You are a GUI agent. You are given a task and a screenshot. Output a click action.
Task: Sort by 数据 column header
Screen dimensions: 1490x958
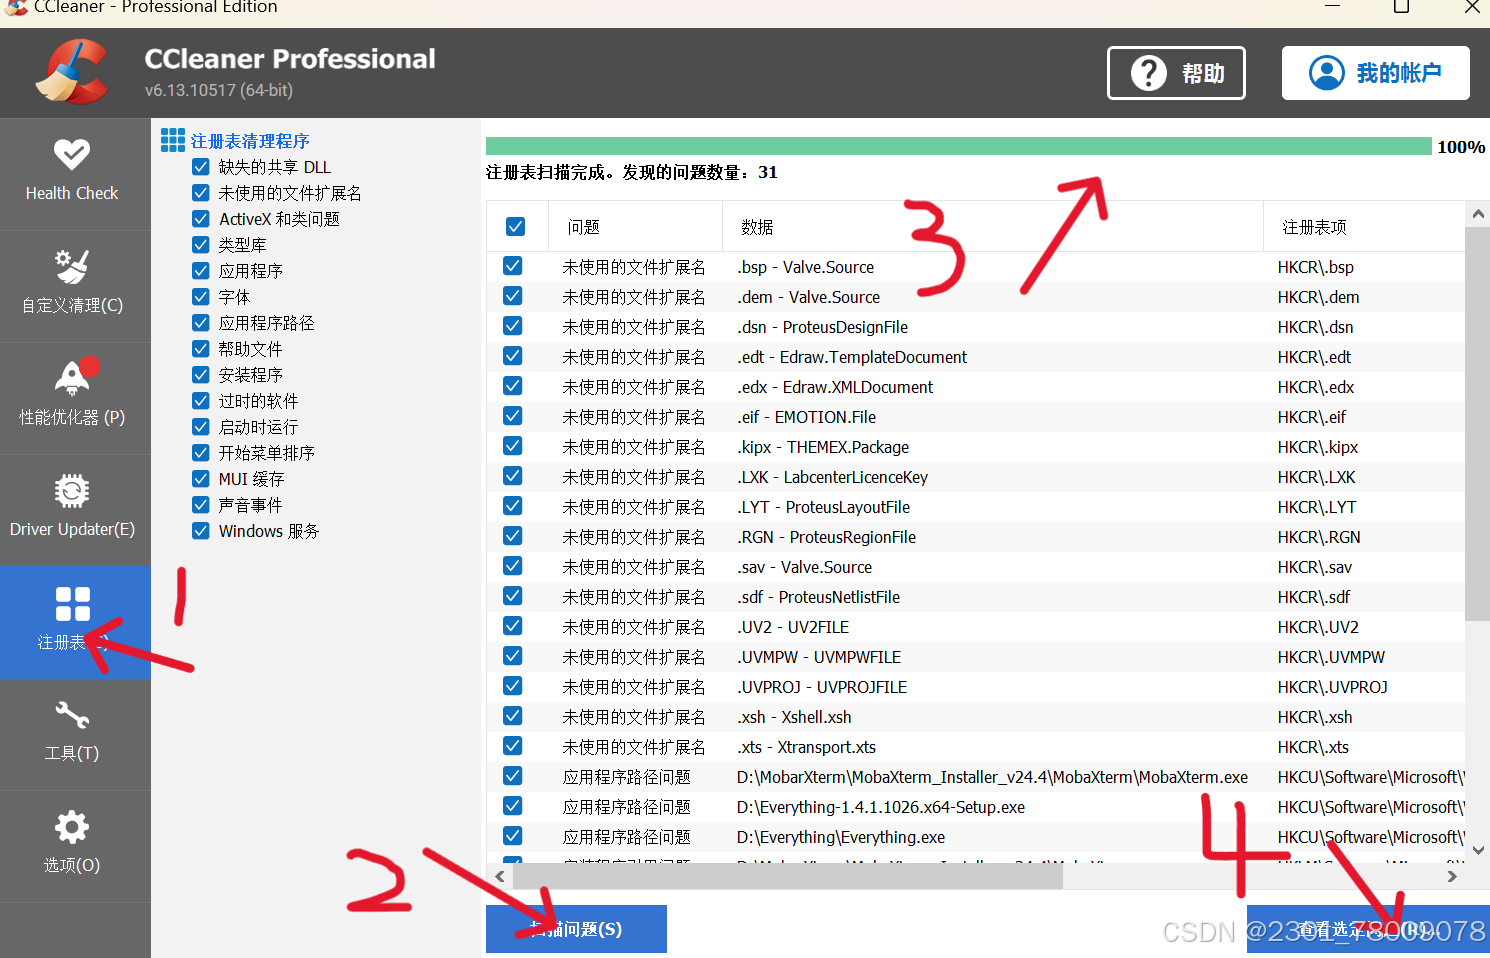[993, 227]
